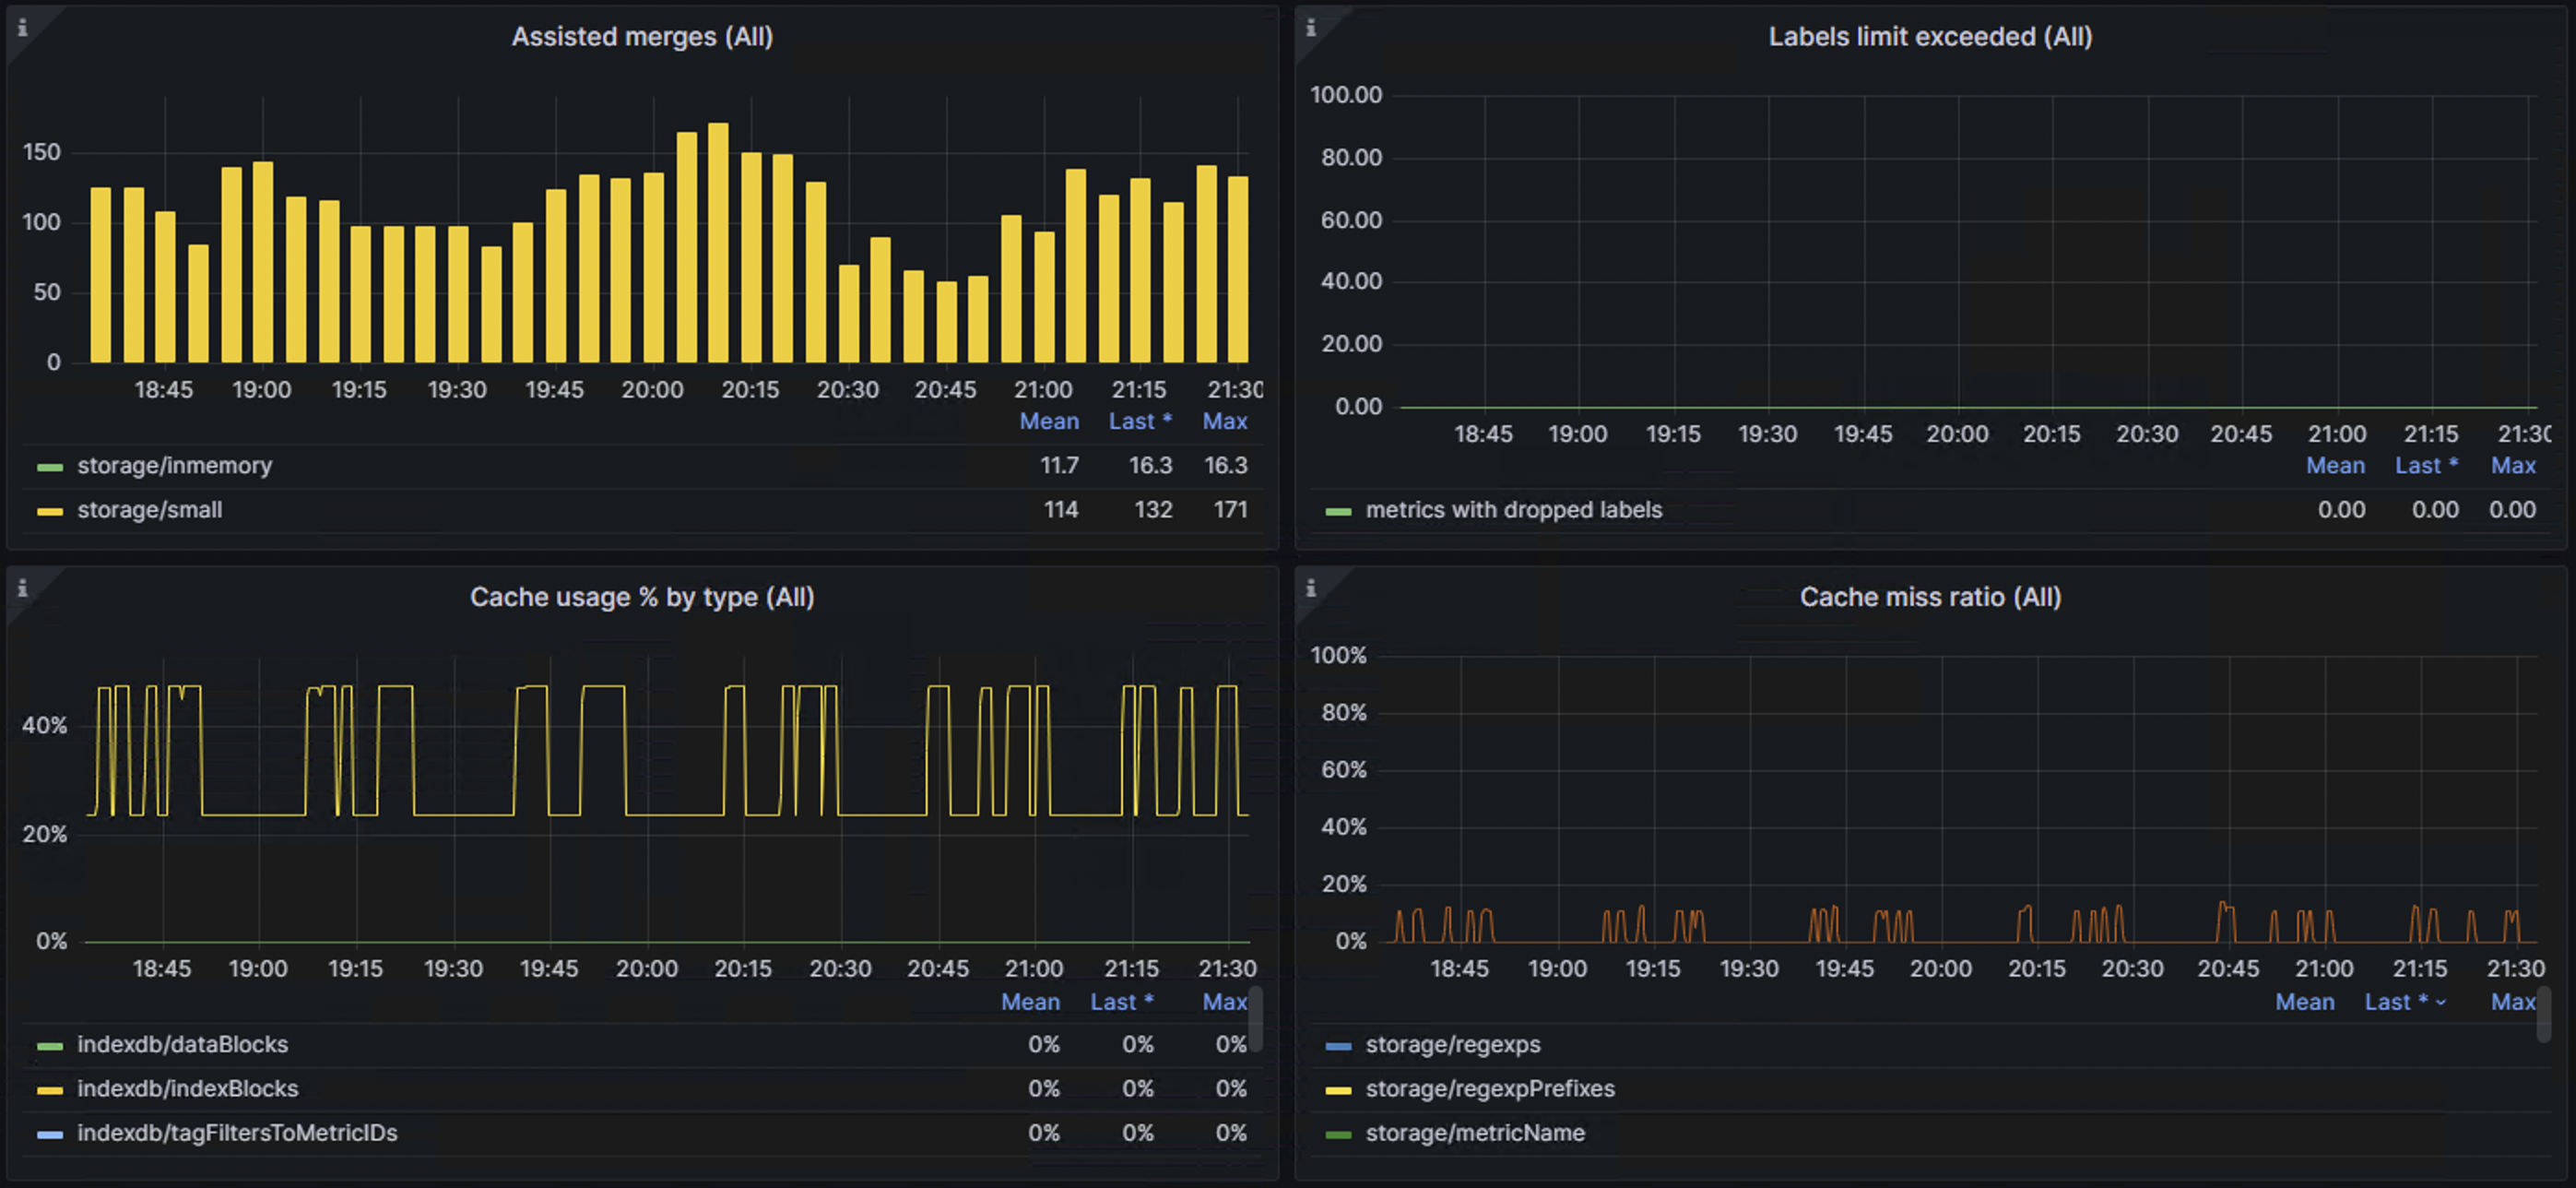
Task: Toggle the indexdb/indexBlocks series
Action: point(188,1088)
